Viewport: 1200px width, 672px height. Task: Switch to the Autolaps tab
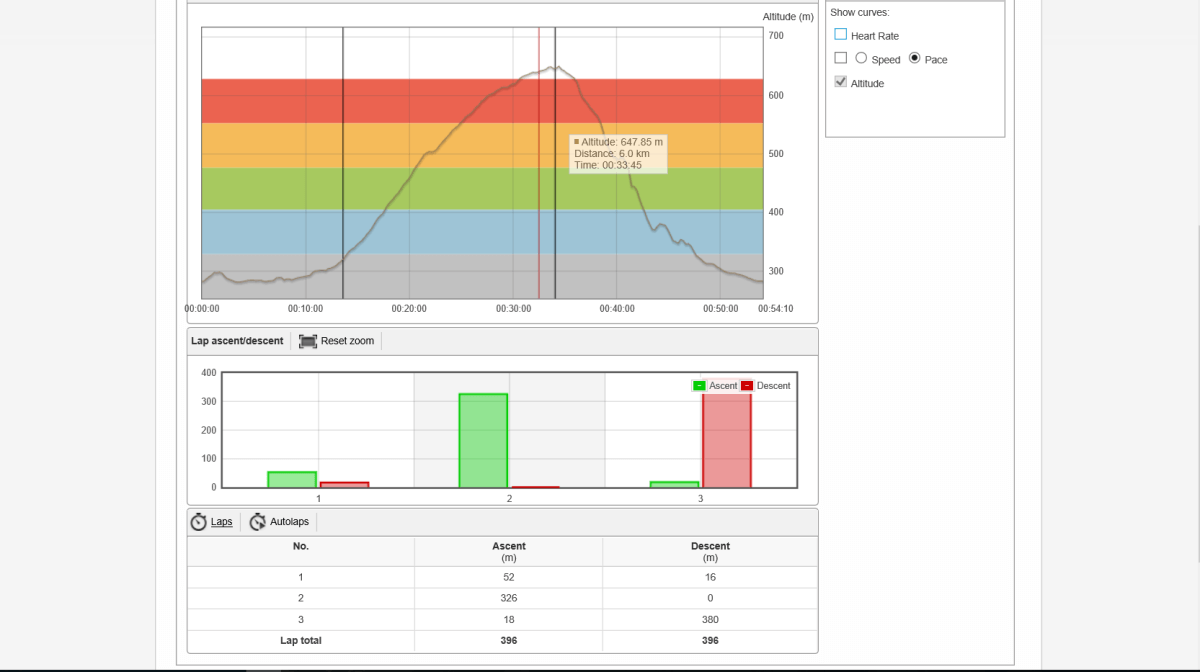point(291,522)
